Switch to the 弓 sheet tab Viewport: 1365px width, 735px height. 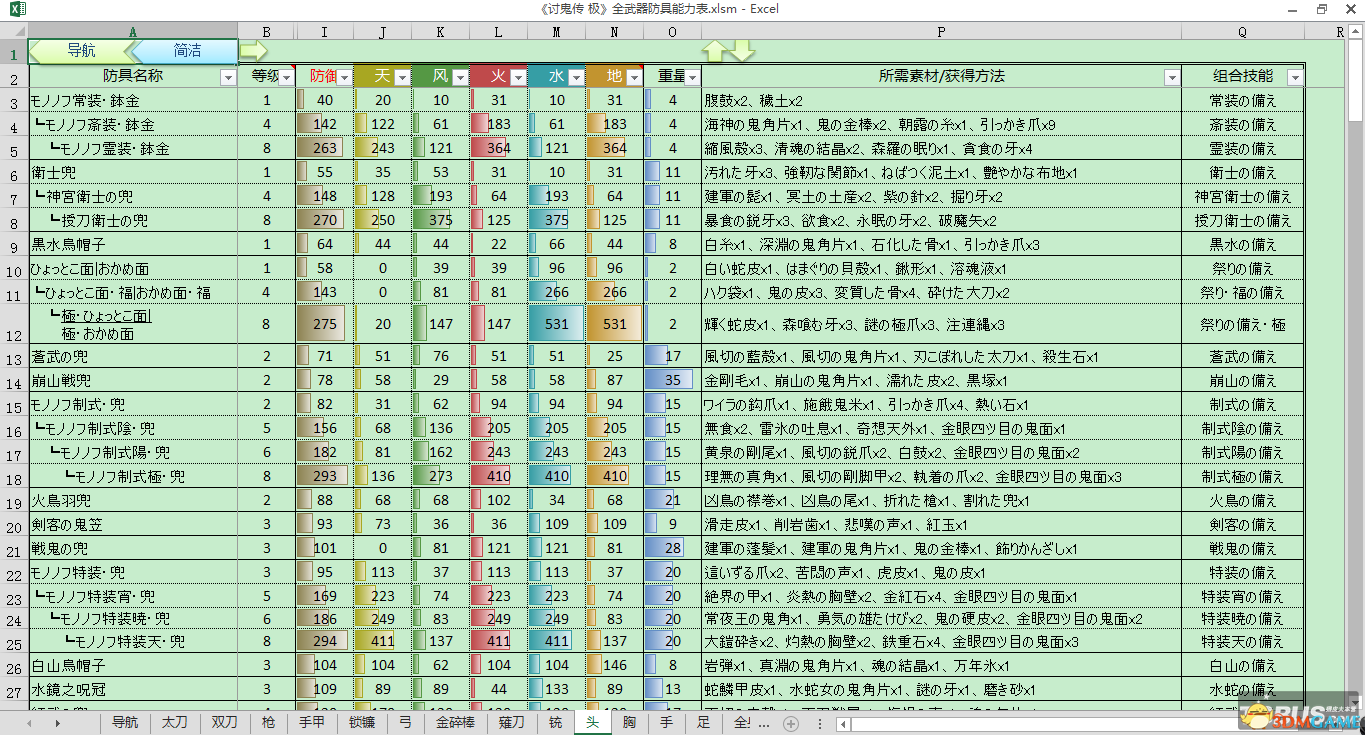click(405, 723)
